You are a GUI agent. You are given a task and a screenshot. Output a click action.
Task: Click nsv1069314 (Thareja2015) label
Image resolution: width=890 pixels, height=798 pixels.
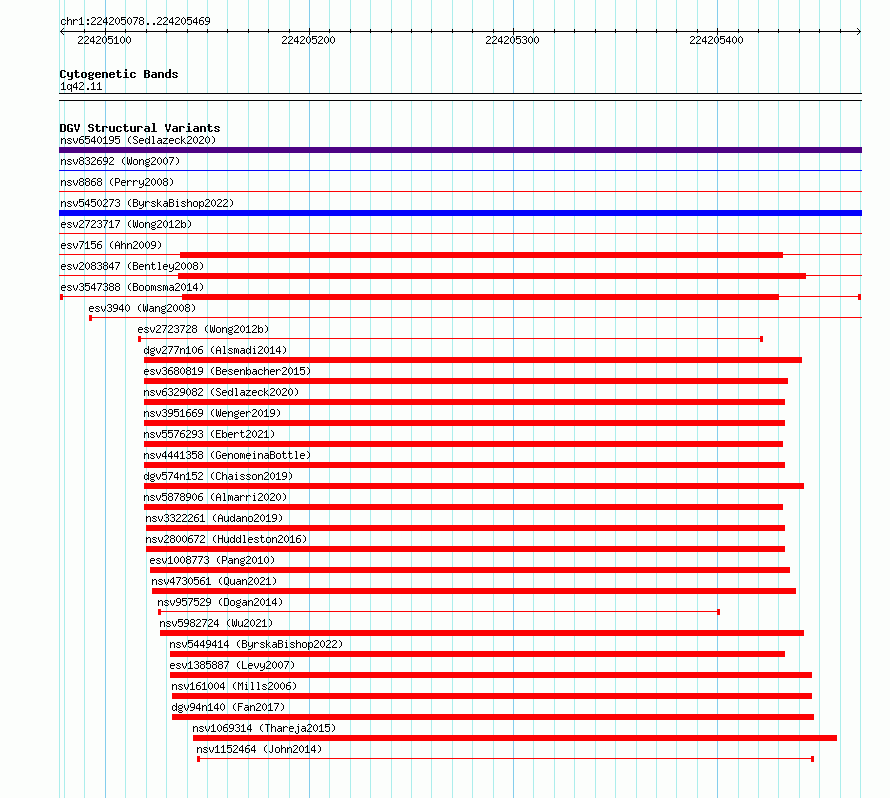pyautogui.click(x=264, y=728)
